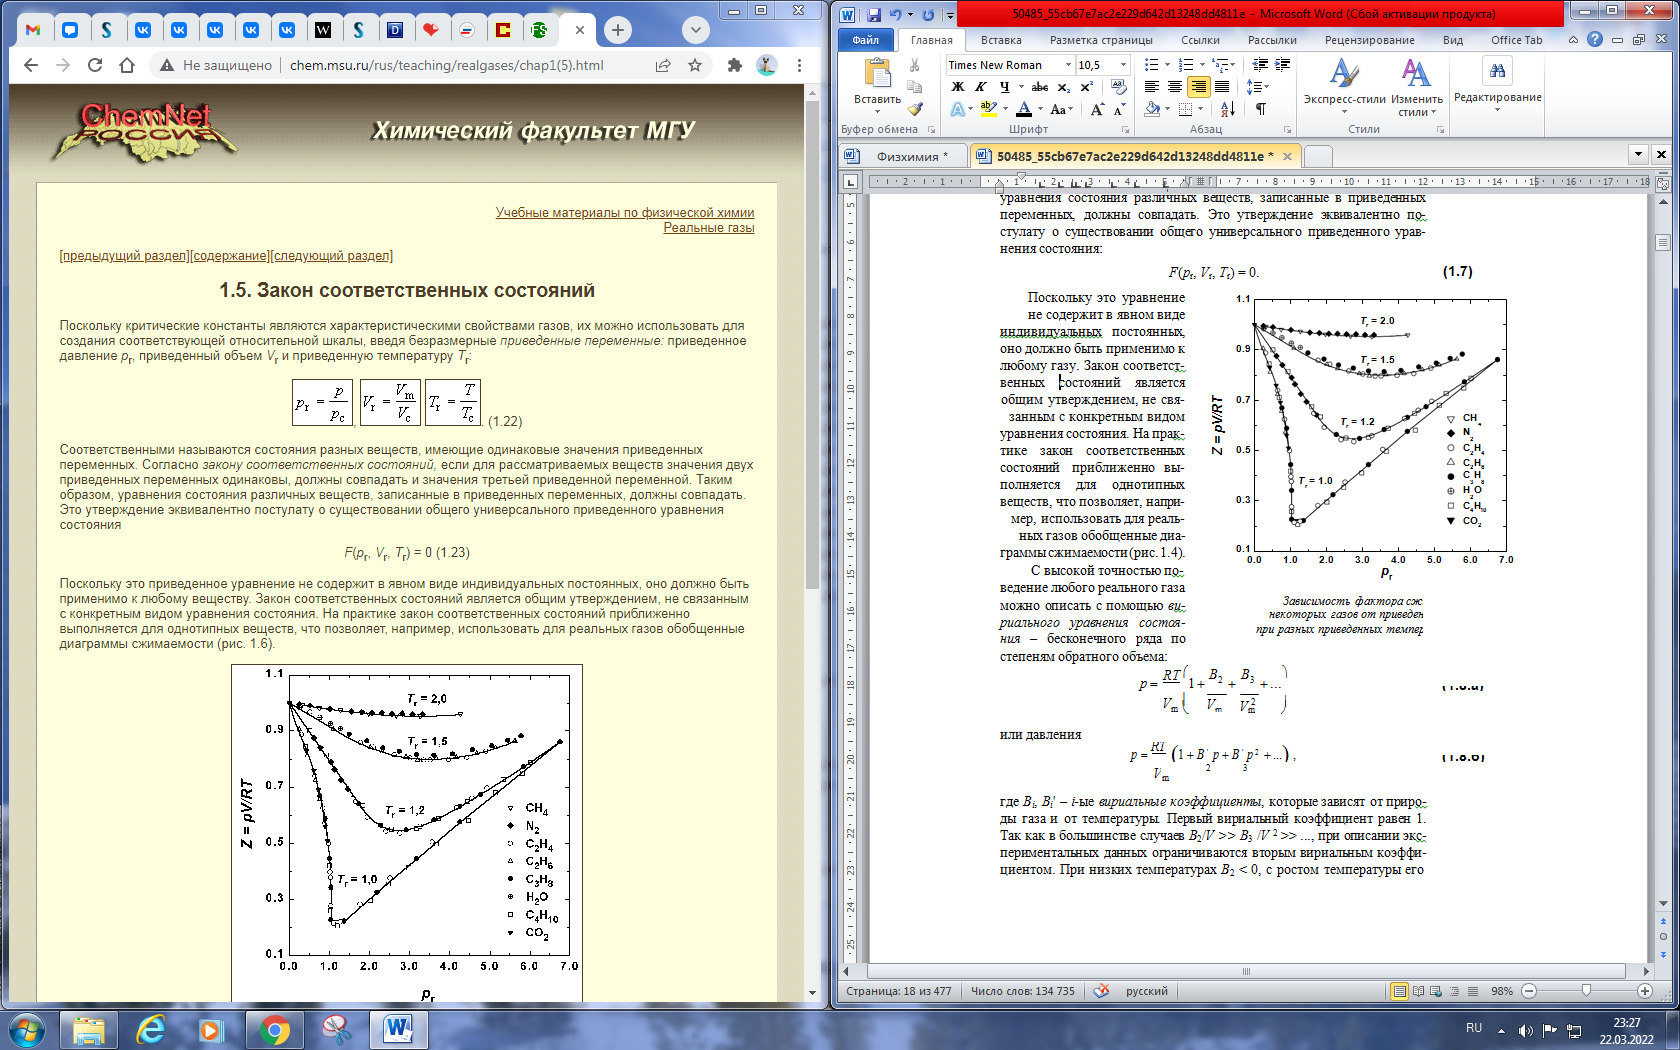Click the zoom slider handle in Word

[1586, 991]
